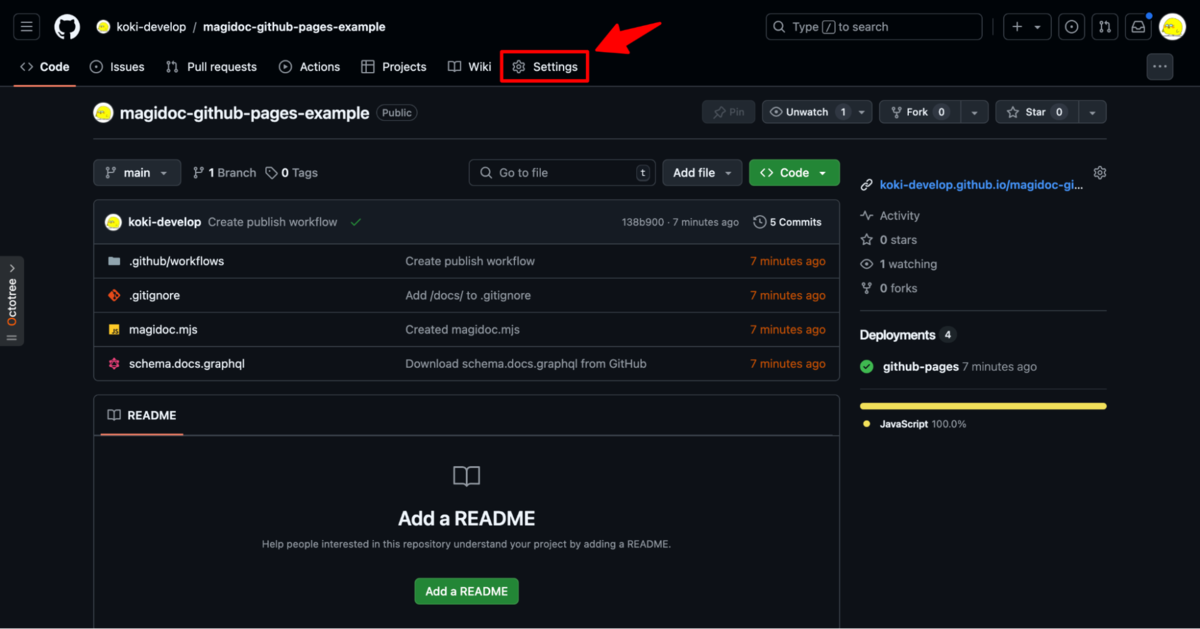
Task: Click the three-dot overflow menu button
Action: click(x=1159, y=67)
